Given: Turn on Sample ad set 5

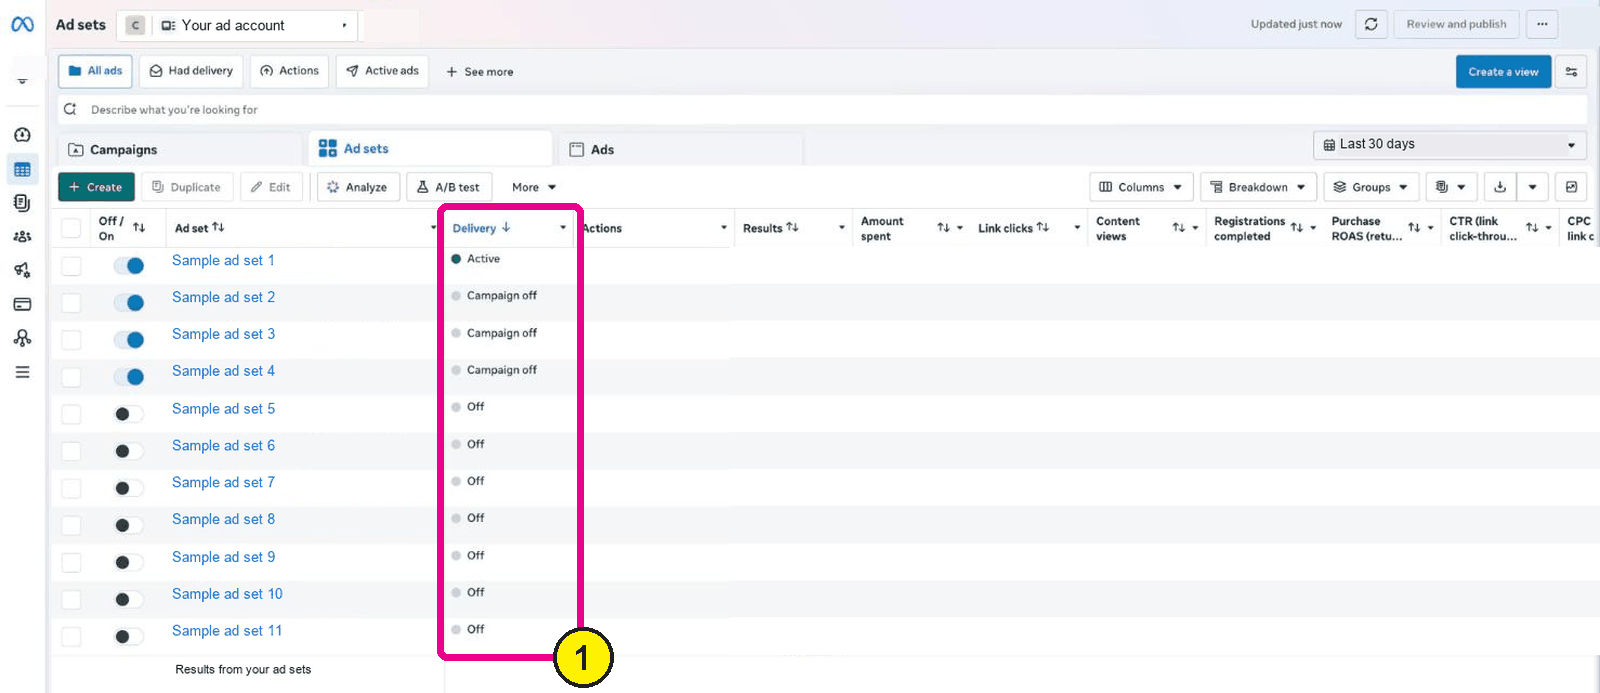Looking at the screenshot, I should [129, 414].
